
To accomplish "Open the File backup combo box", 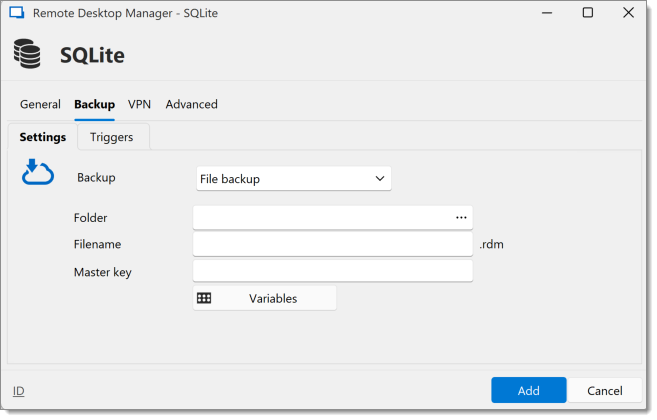I will (x=294, y=179).
